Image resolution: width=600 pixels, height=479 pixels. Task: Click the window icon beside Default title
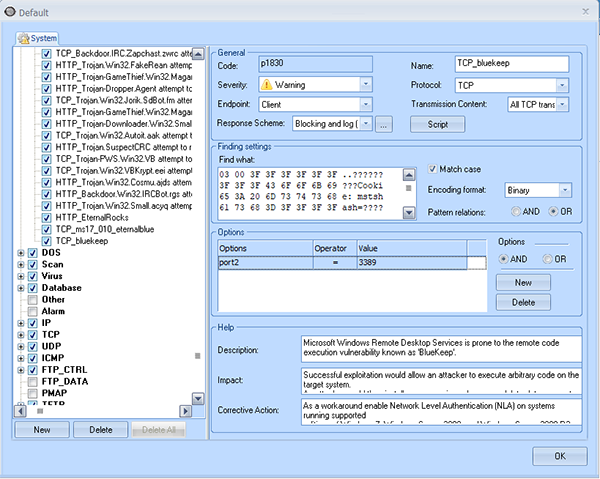[x=10, y=12]
